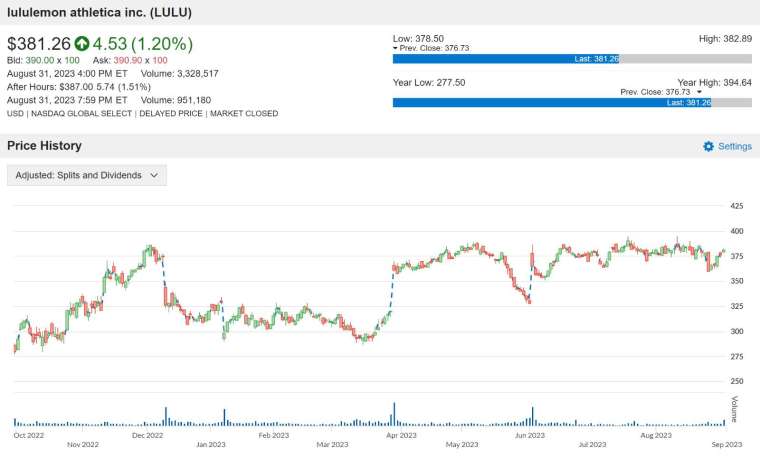760x457 pixels.
Task: Click the Settings link text
Action: point(735,146)
